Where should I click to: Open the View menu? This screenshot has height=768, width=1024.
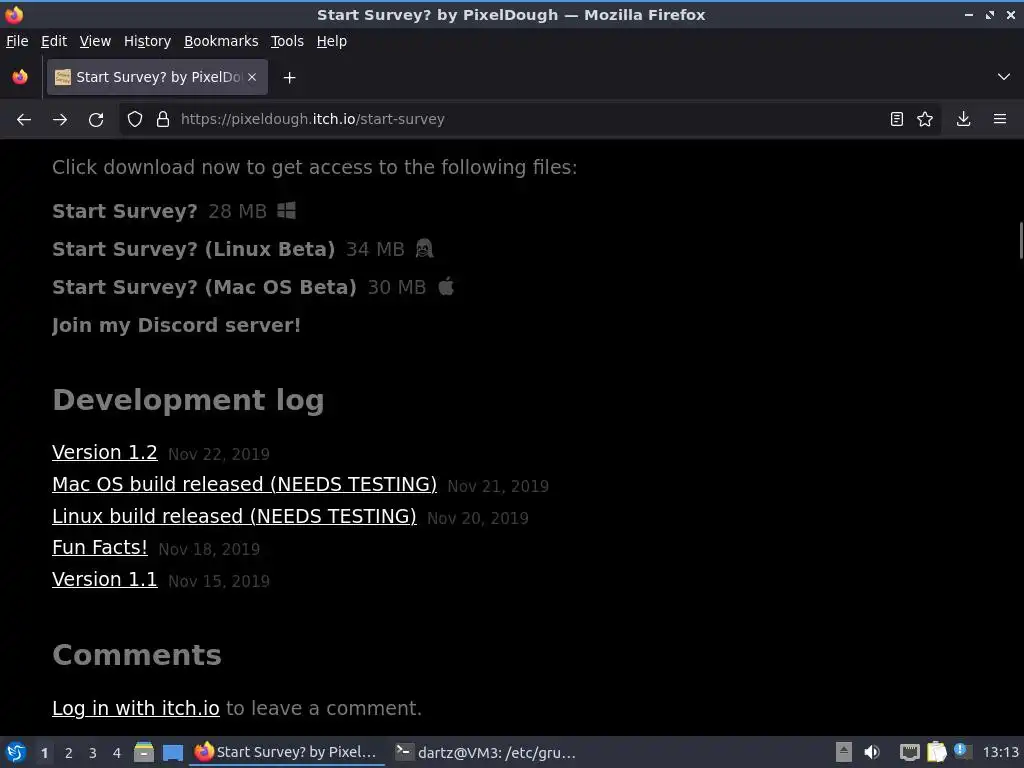coord(95,41)
